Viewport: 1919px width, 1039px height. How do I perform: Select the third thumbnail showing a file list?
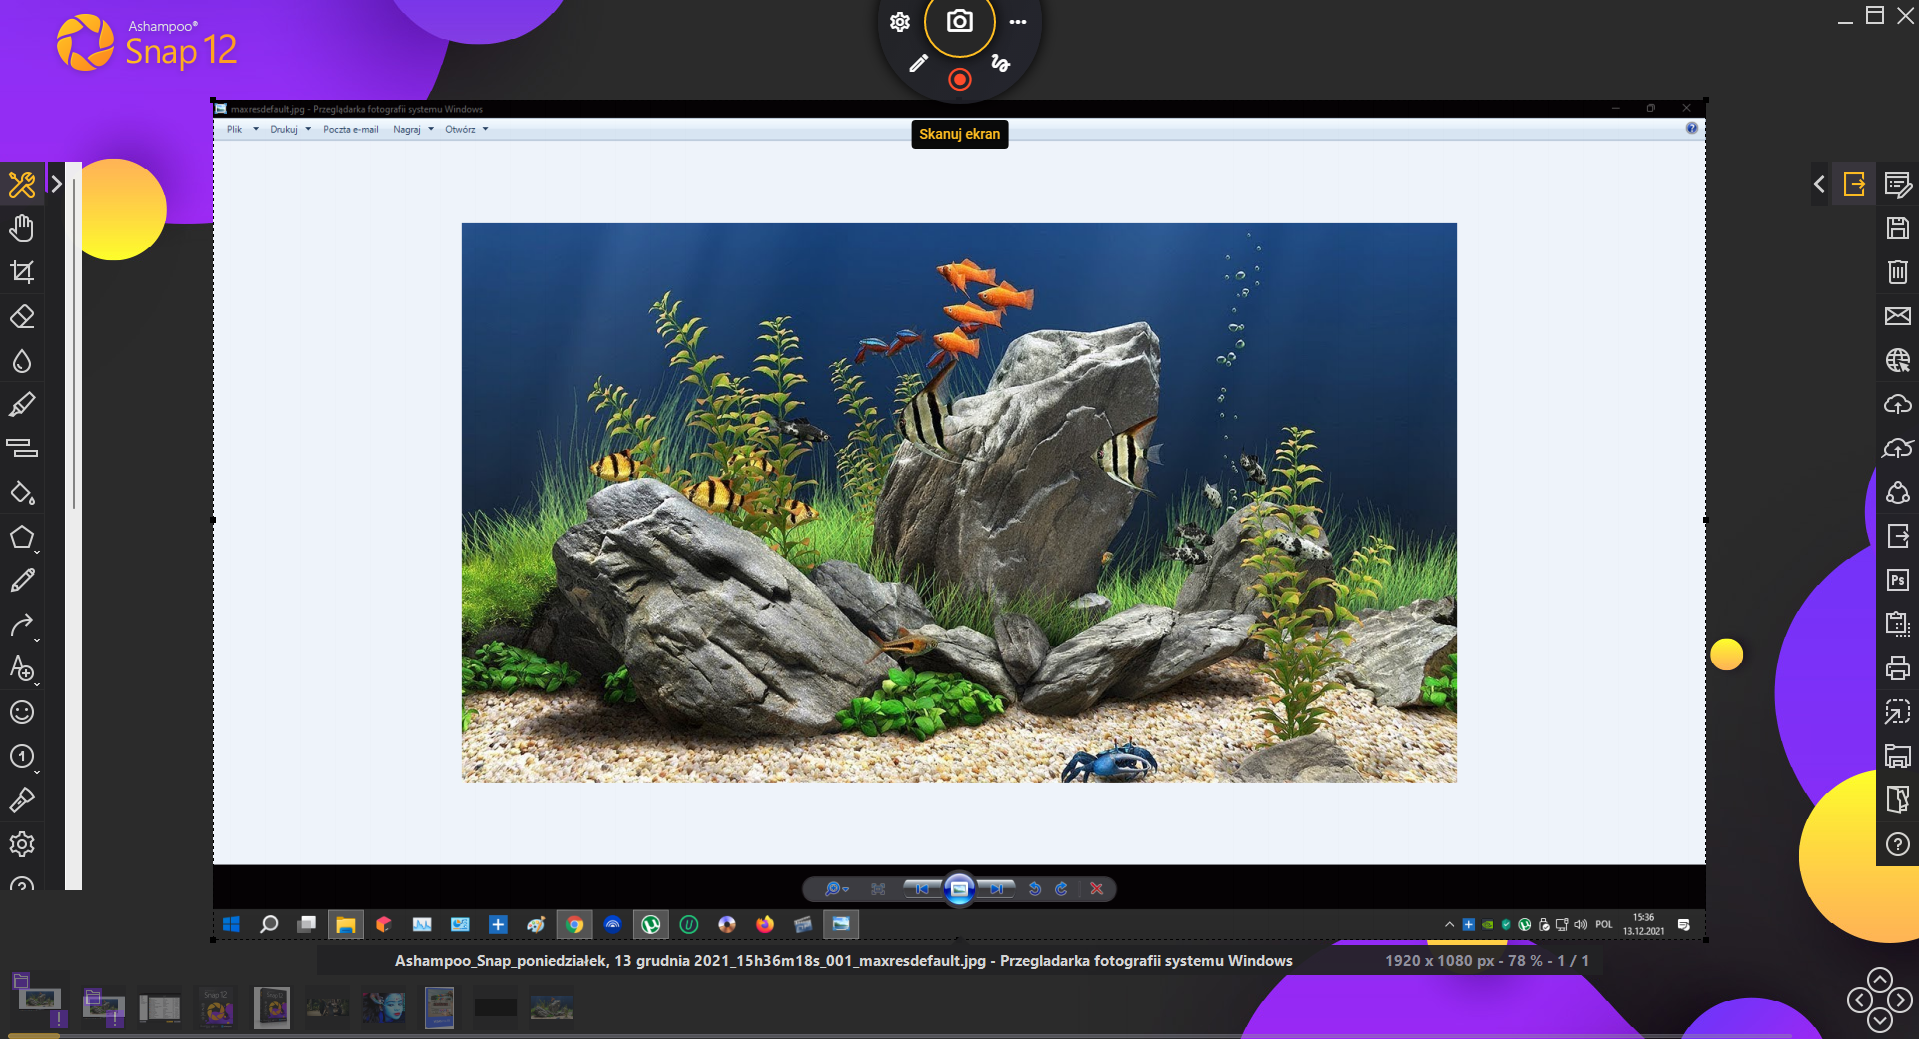coord(160,1008)
